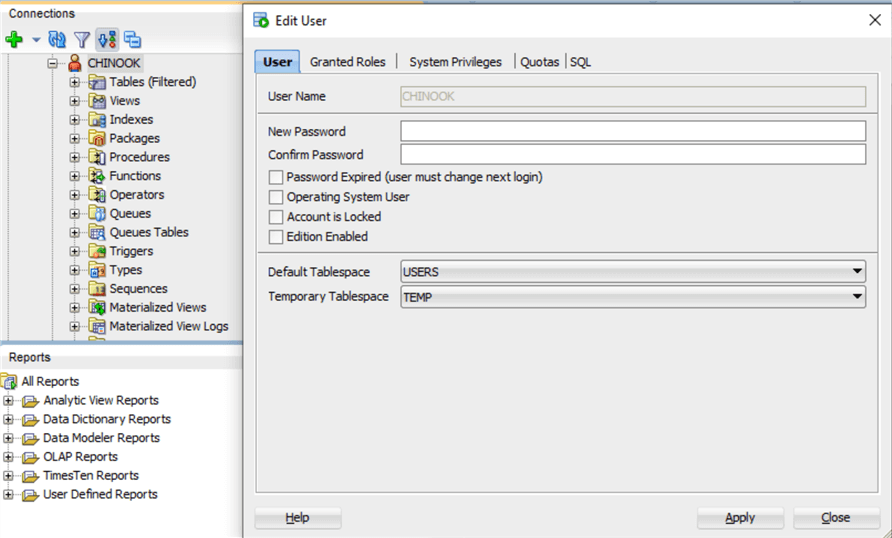Select Data Modeler Reports in the tree

(x=101, y=438)
